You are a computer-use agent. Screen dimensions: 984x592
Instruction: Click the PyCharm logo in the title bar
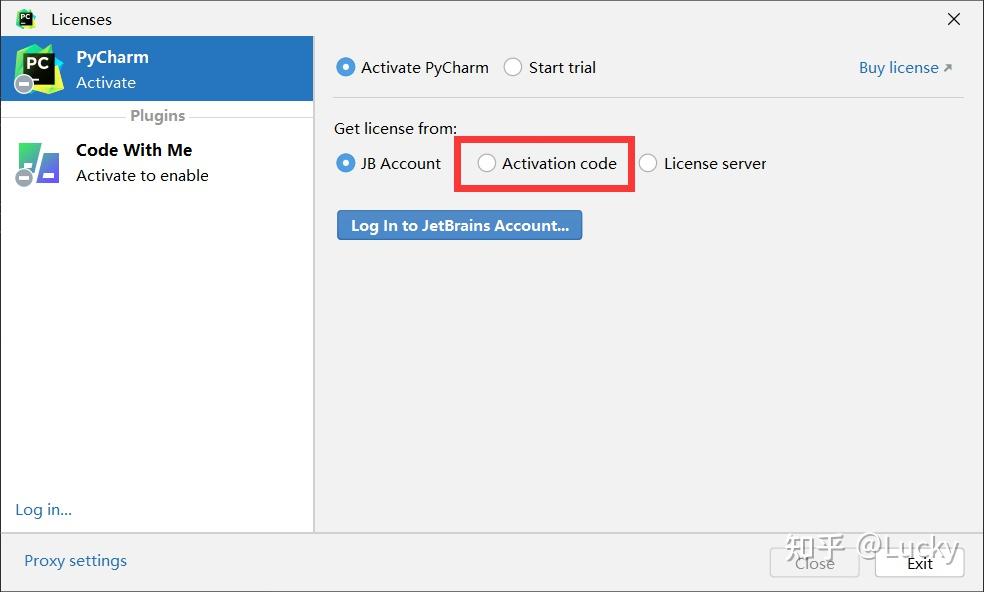click(26, 19)
